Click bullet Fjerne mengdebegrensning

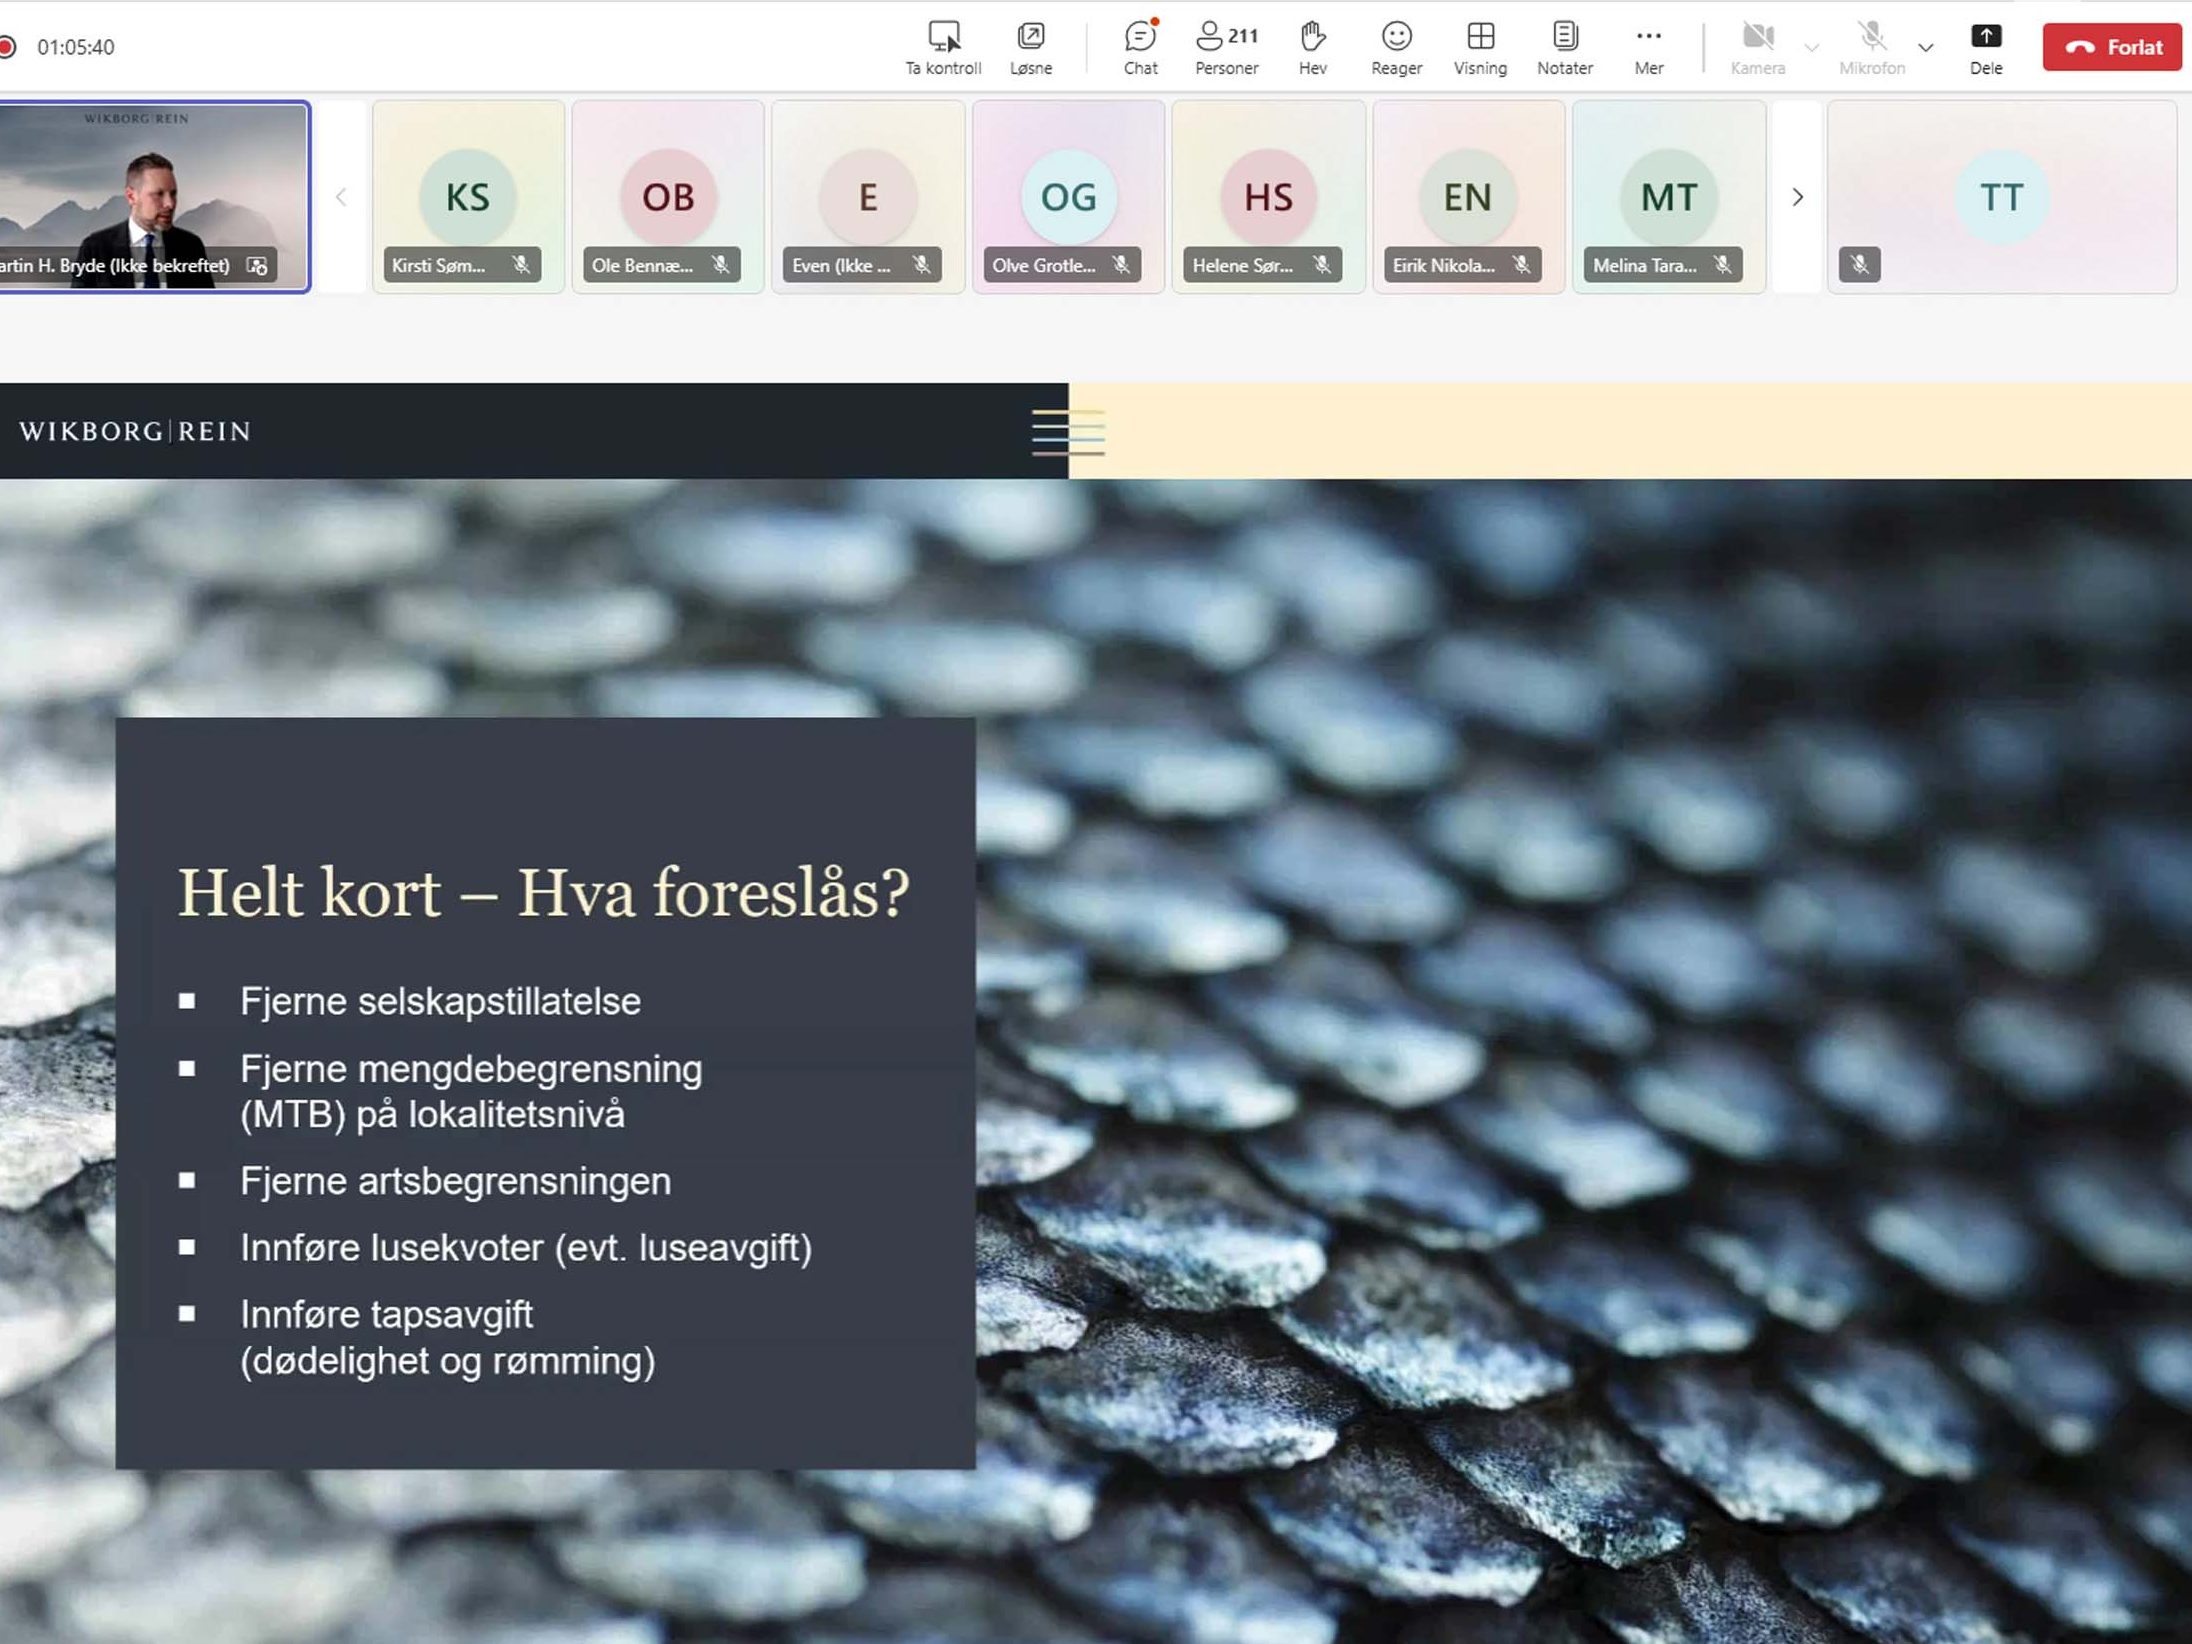[x=471, y=1091]
